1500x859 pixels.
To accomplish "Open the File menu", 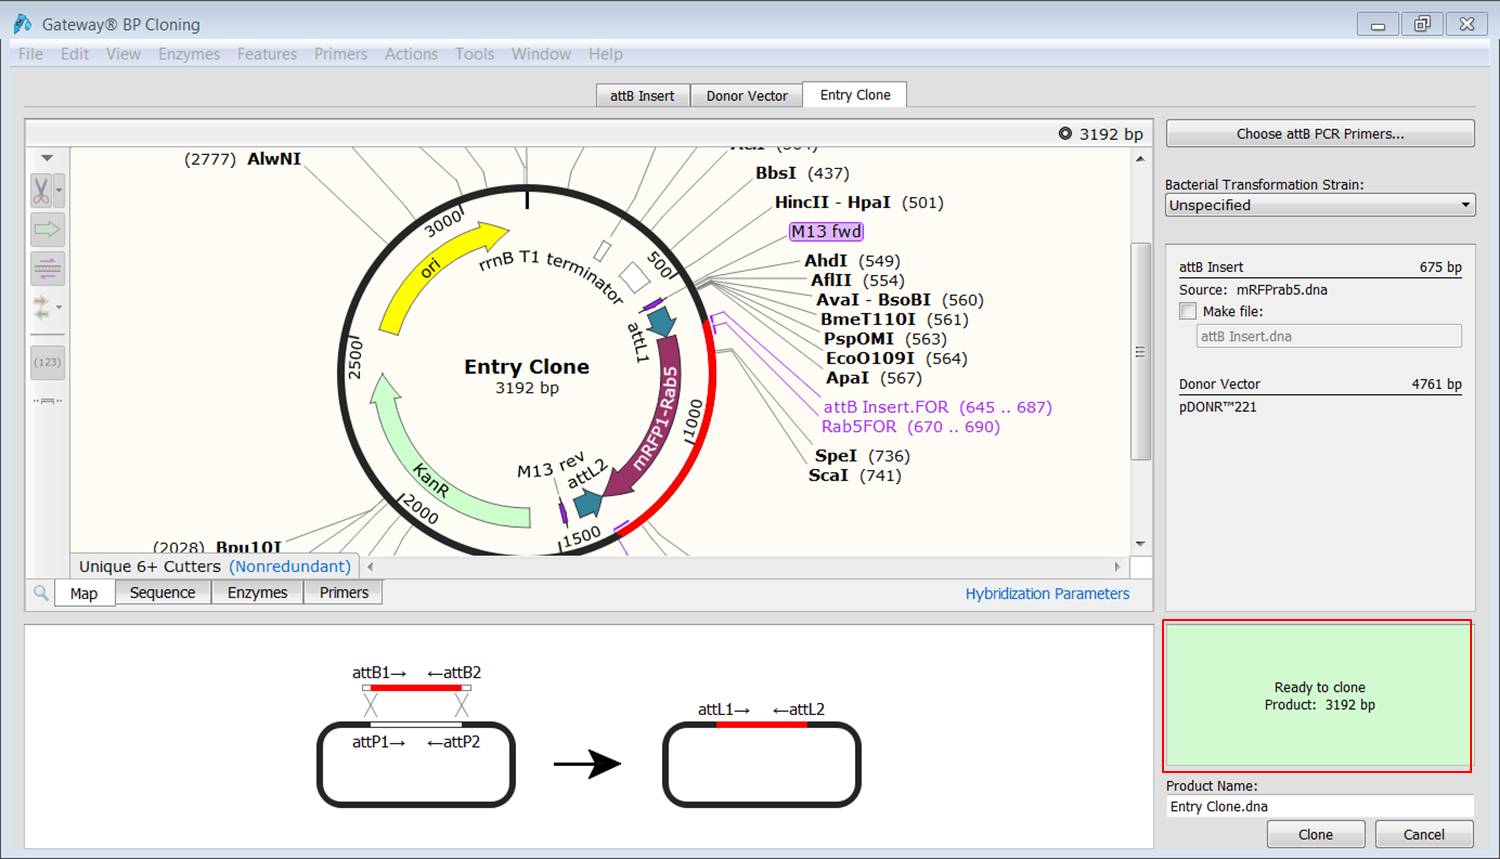I will 31,54.
